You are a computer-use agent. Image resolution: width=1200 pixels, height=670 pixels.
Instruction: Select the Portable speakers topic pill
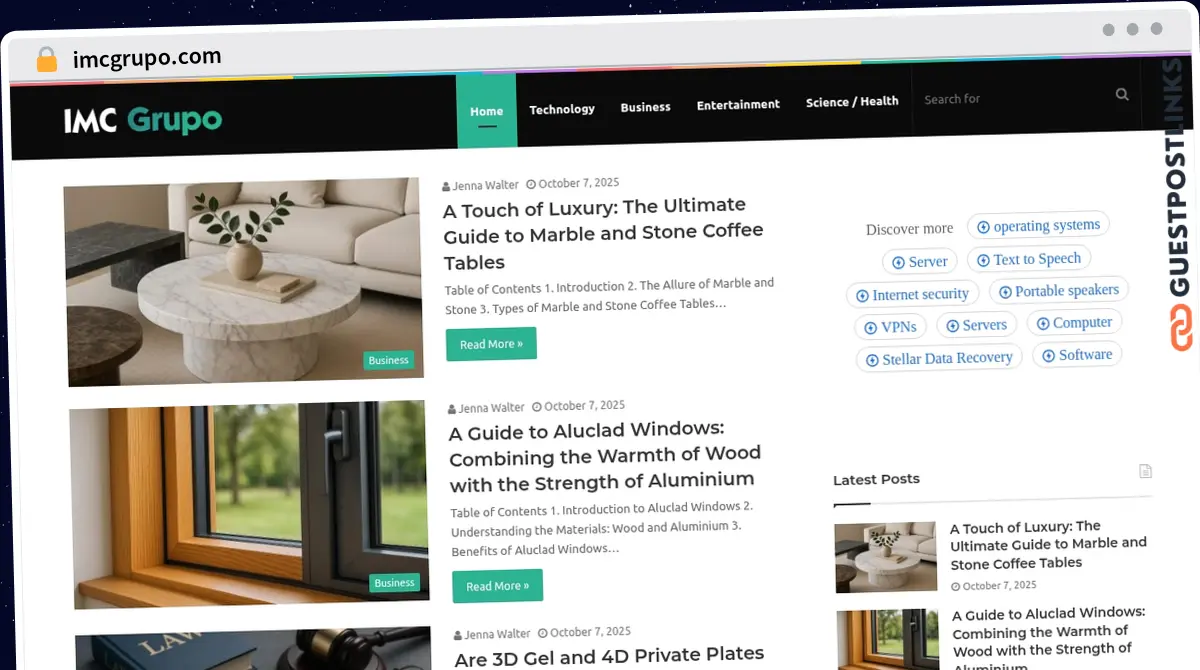(x=1059, y=291)
